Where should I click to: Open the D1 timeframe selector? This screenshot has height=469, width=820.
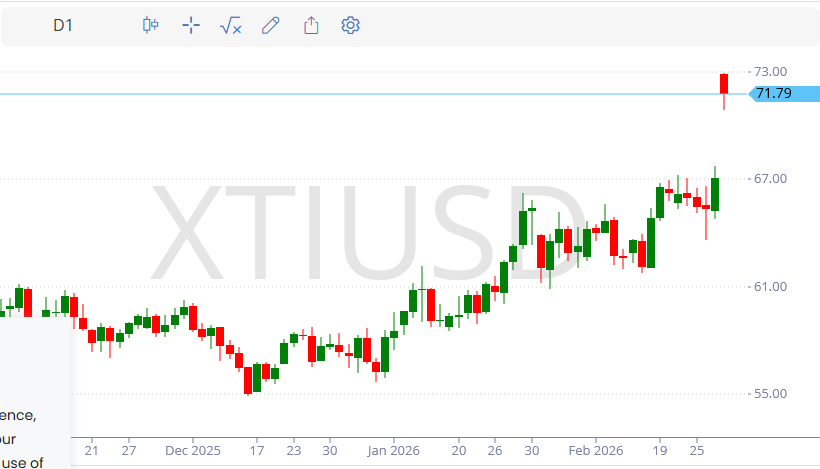tap(63, 25)
